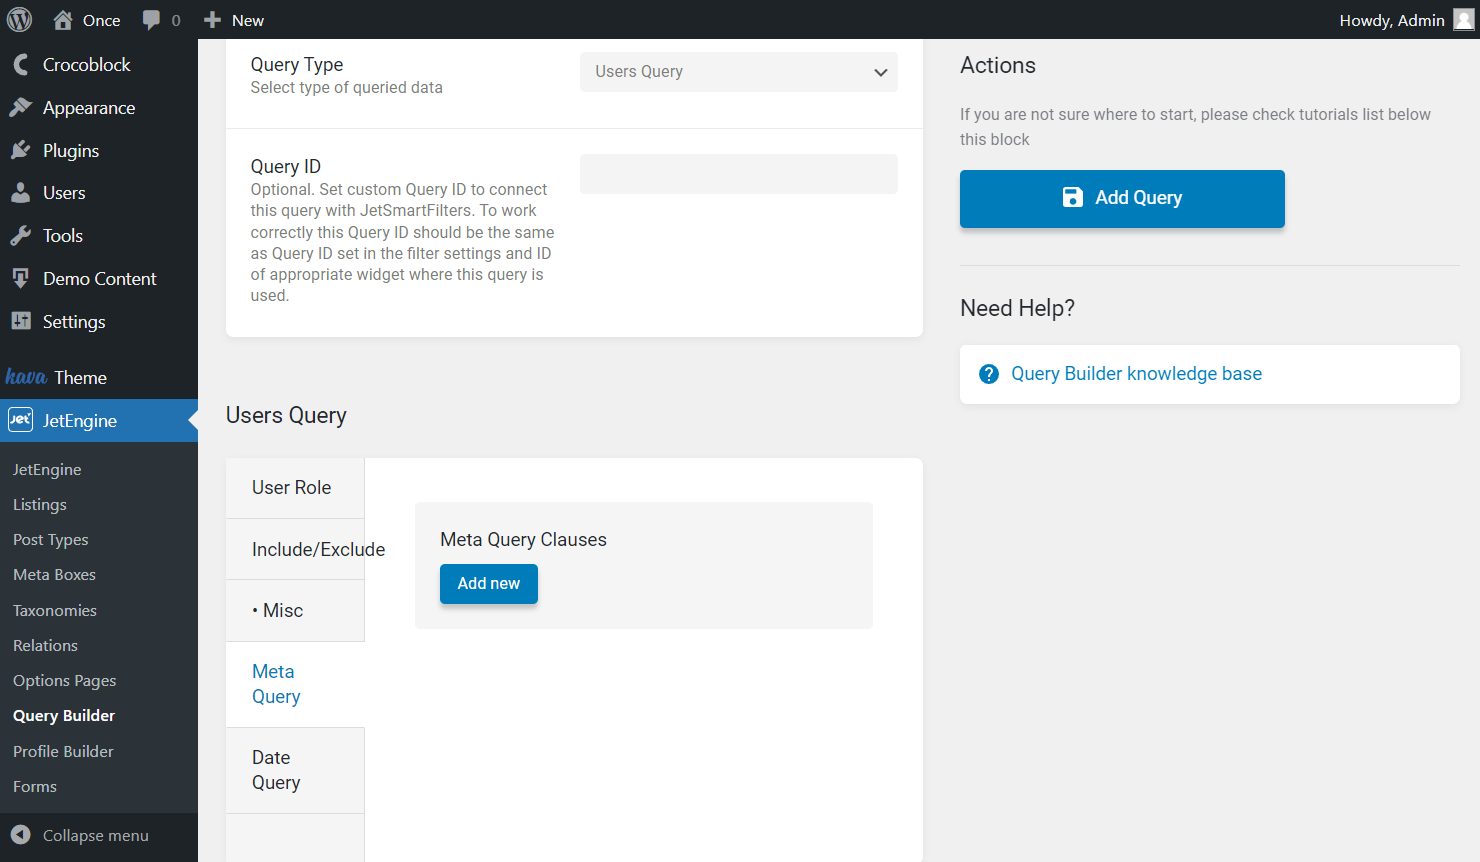Image resolution: width=1480 pixels, height=862 pixels.
Task: Open the Settings menu label
Action: point(74,322)
